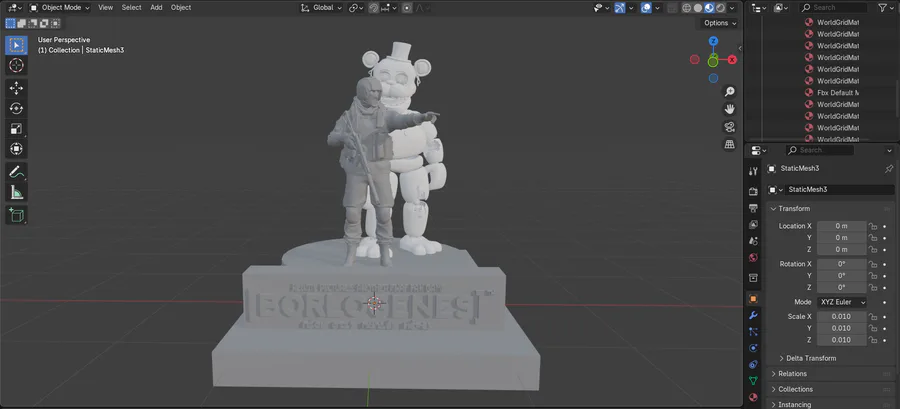Toggle the show overlays button
The width and height of the screenshot is (900, 409).
click(x=646, y=8)
